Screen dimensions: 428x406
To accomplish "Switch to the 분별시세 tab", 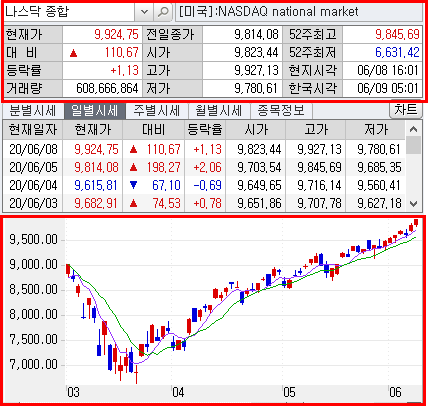I will pos(33,111).
